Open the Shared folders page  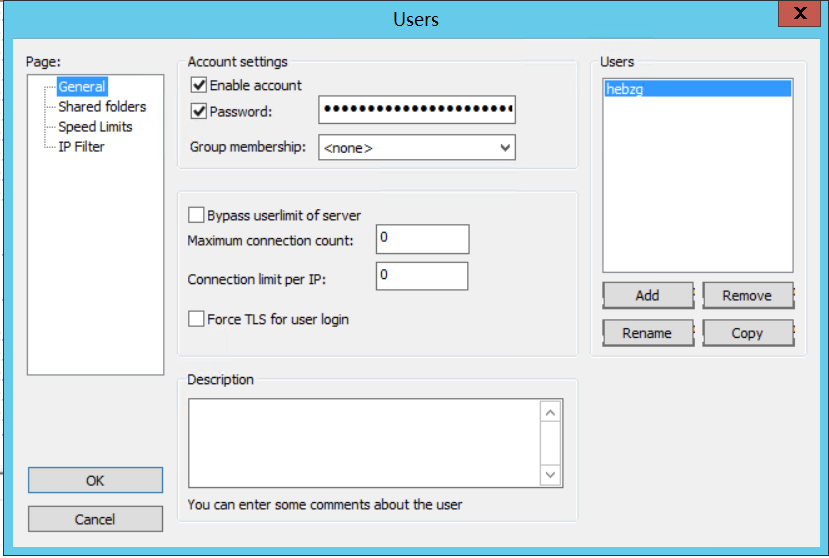102,107
